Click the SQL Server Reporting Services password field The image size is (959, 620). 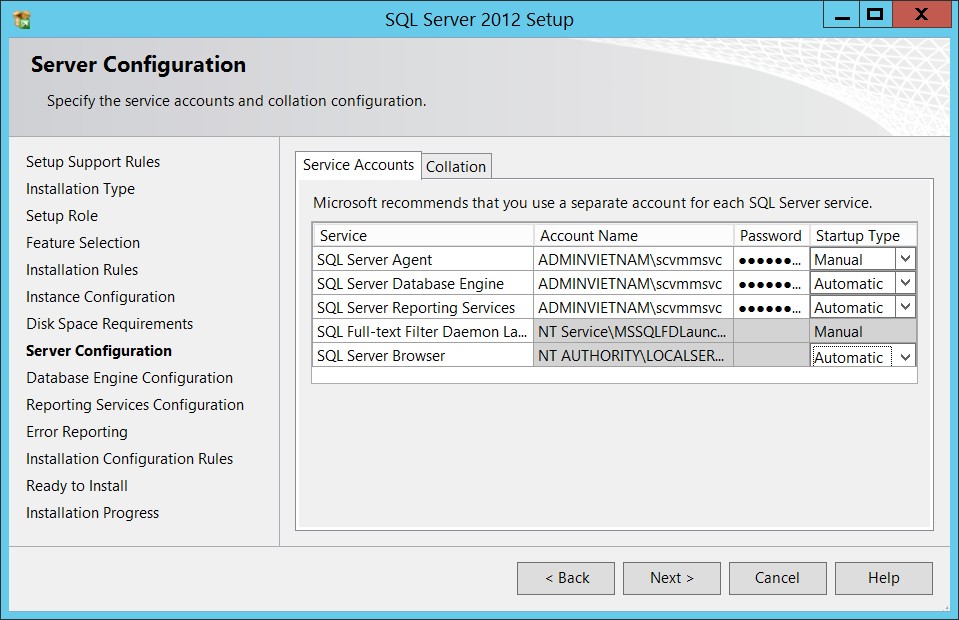click(x=771, y=307)
